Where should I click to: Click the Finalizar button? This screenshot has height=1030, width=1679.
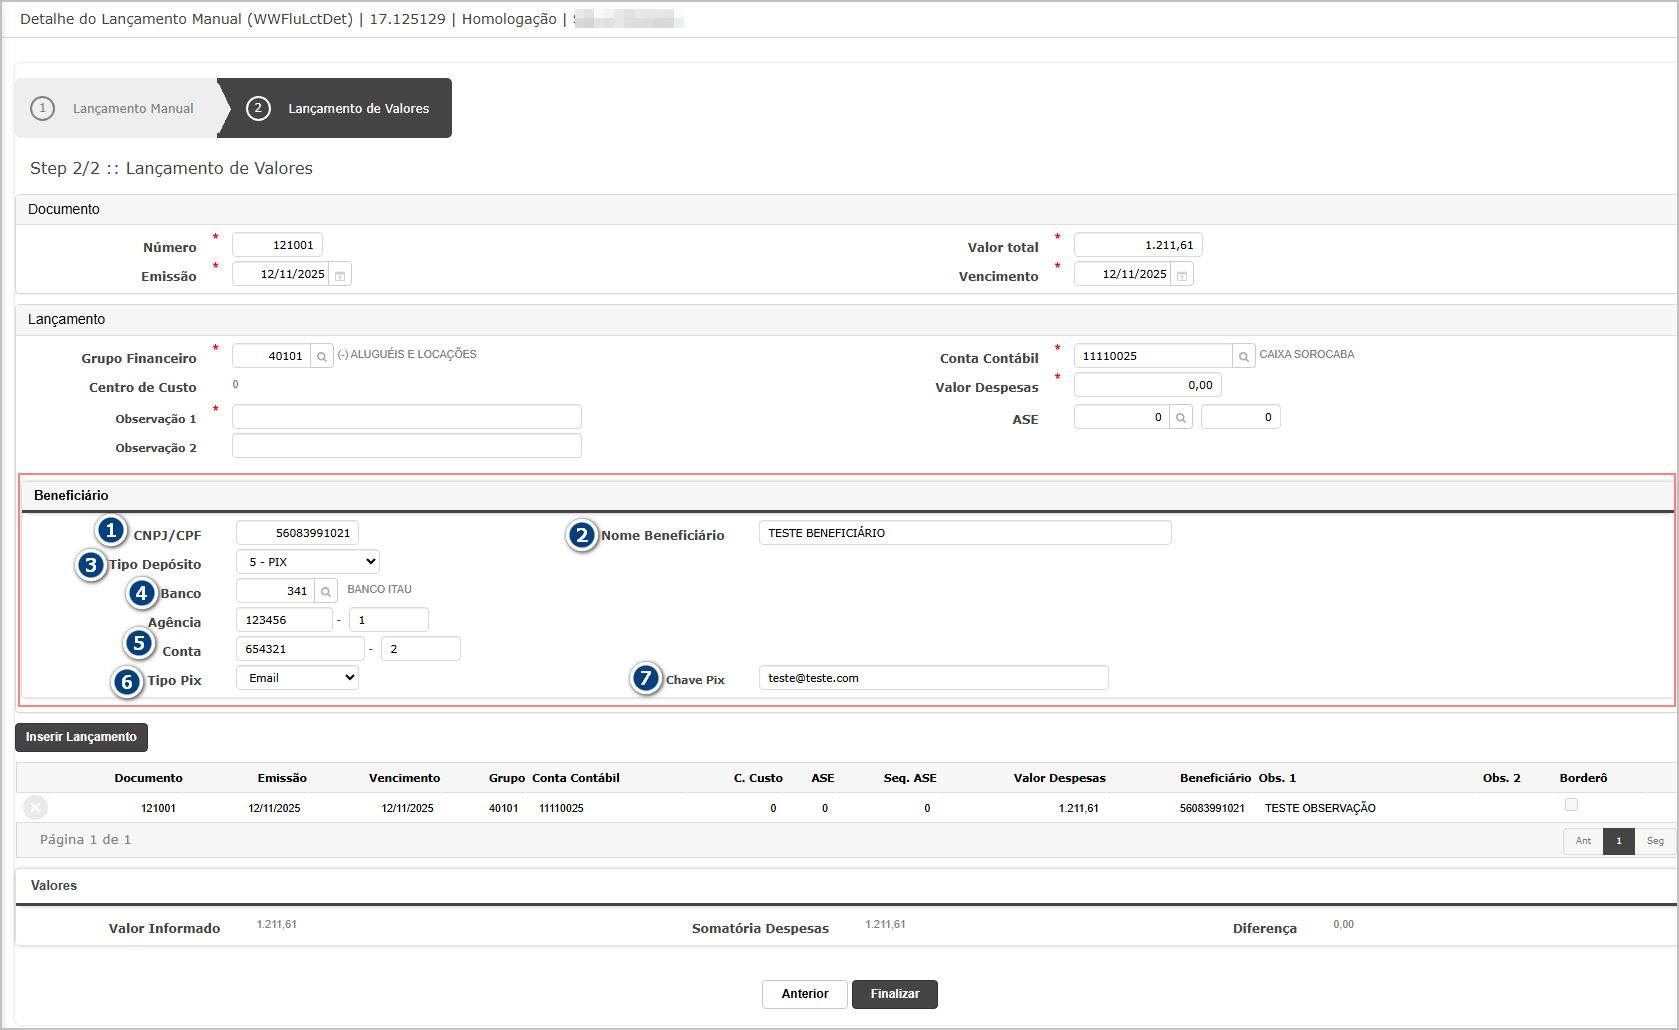pyautogui.click(x=894, y=994)
